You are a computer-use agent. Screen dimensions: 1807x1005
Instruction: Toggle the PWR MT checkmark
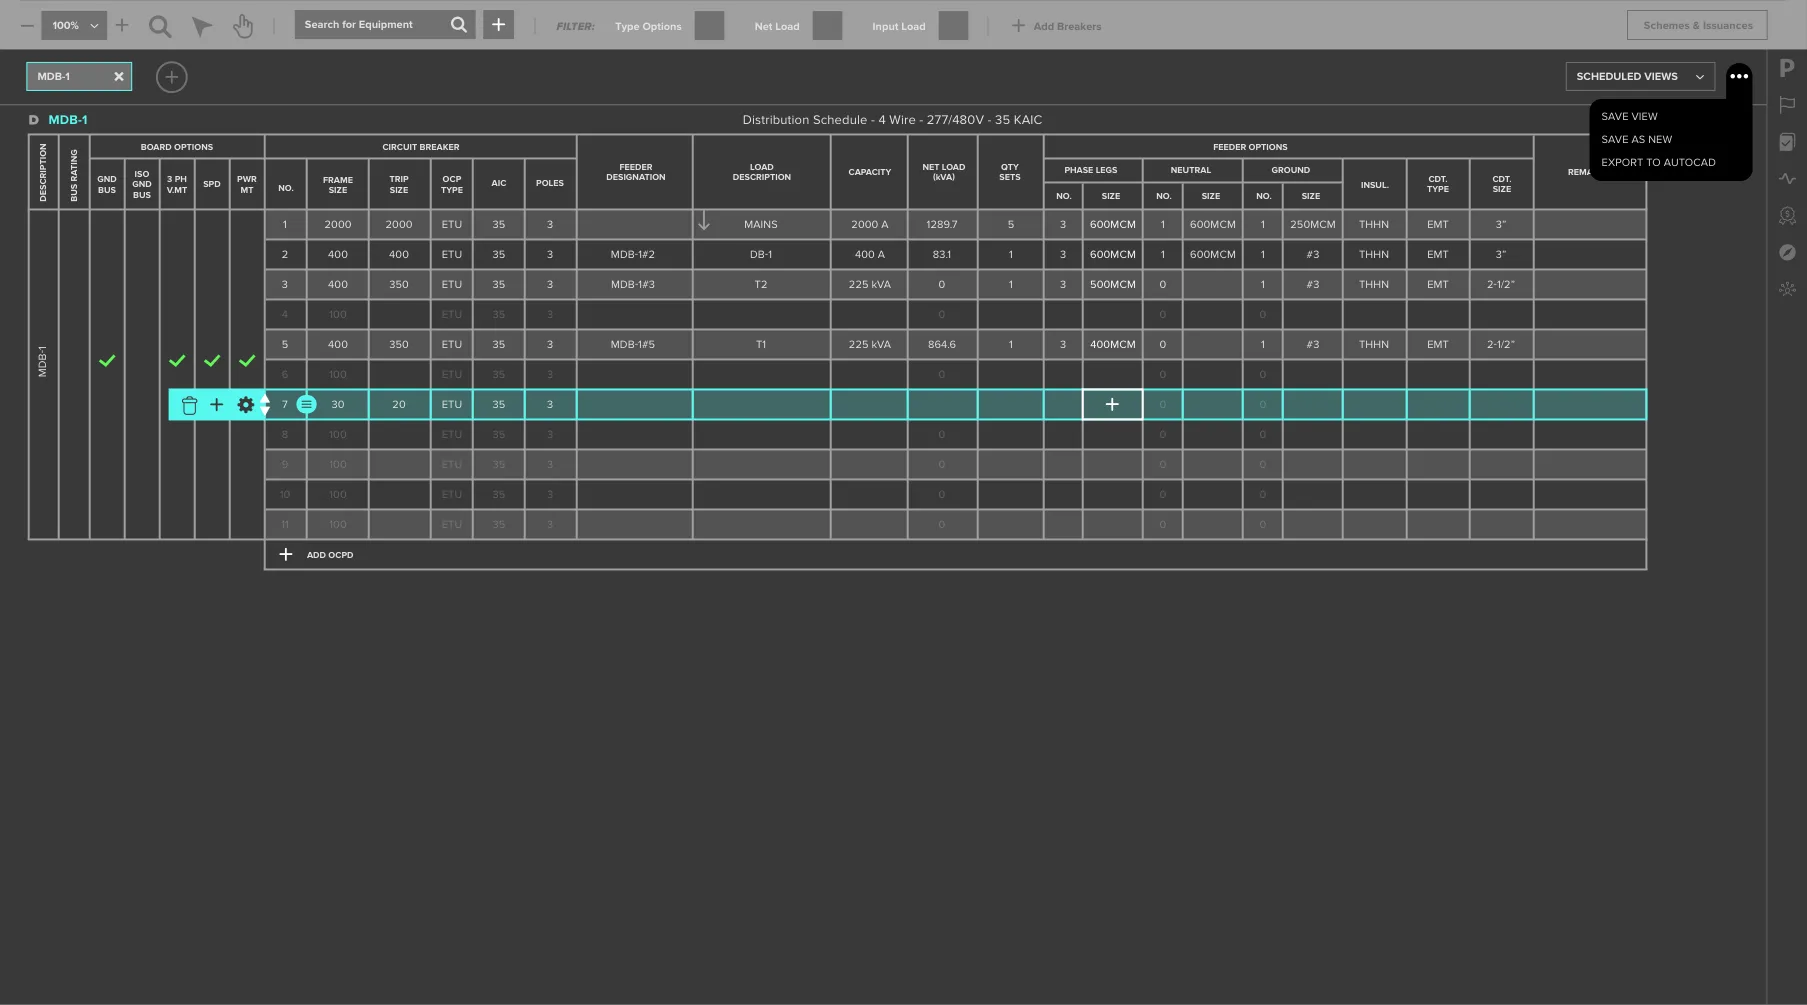tap(247, 361)
